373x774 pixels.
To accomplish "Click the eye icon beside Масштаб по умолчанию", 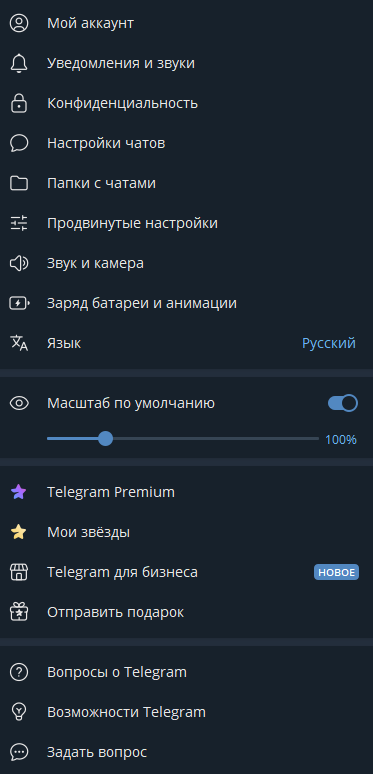I will tap(19, 403).
